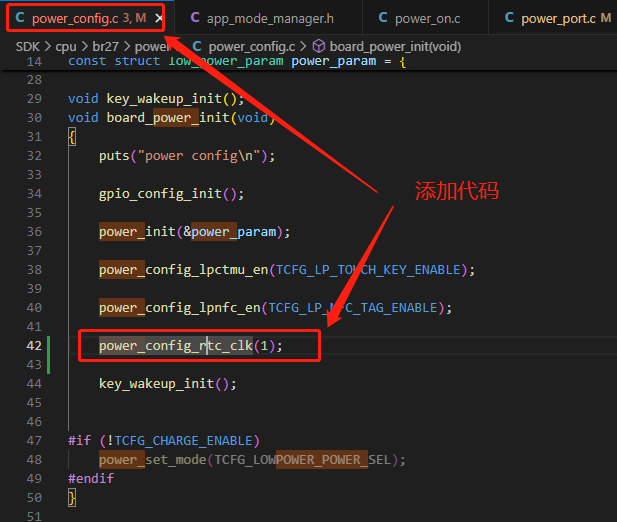
Task: Click the #if (!TCFG_CHARGE_ENABLE) directive
Action: [x=164, y=441]
